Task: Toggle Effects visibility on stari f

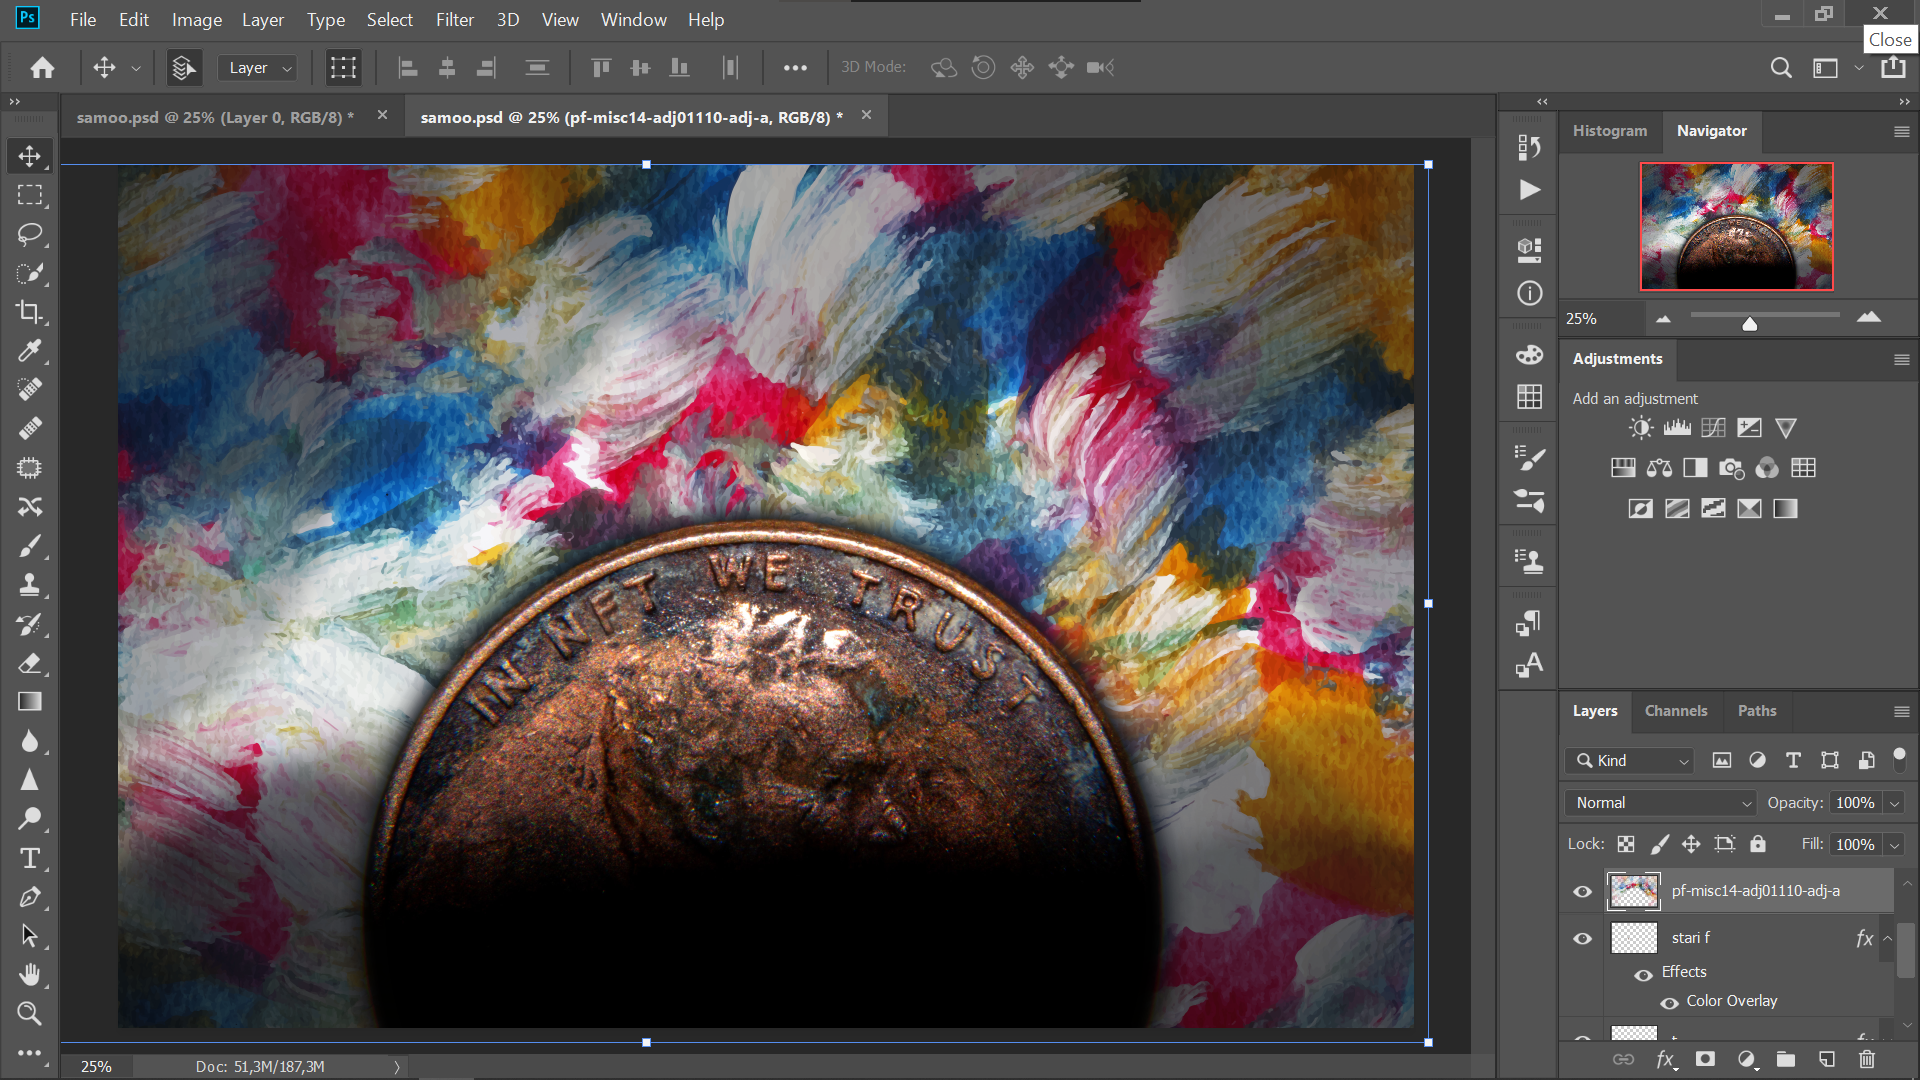Action: (1643, 974)
